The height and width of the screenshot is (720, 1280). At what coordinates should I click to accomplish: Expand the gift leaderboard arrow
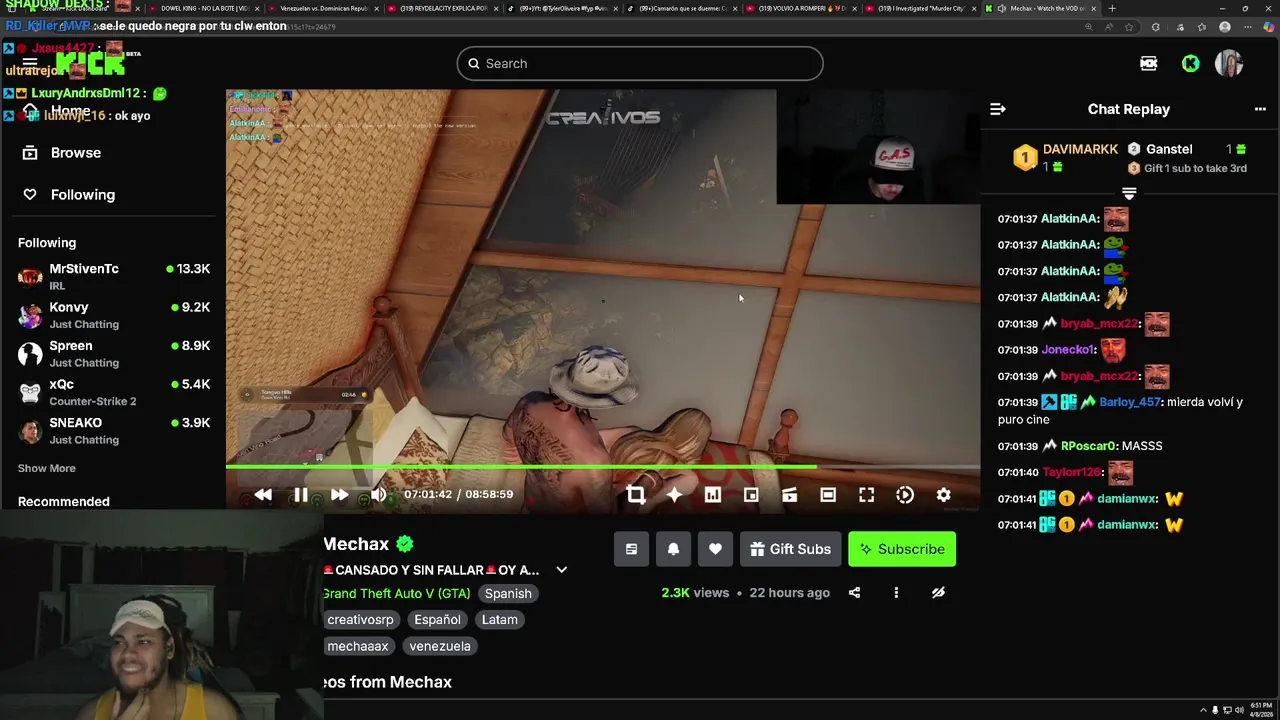1129,193
